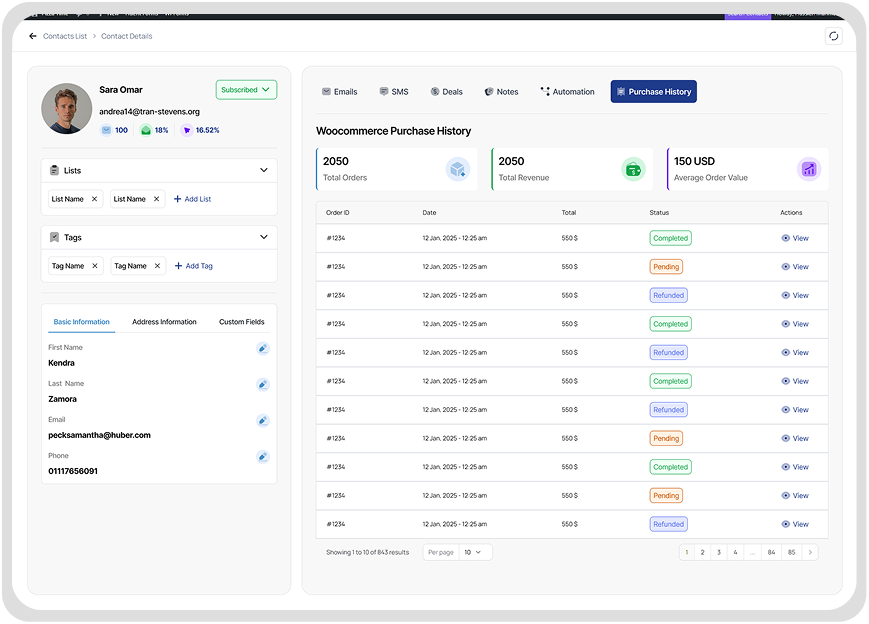Remove the second Tag Name chip
869x624 pixels.
(x=157, y=266)
